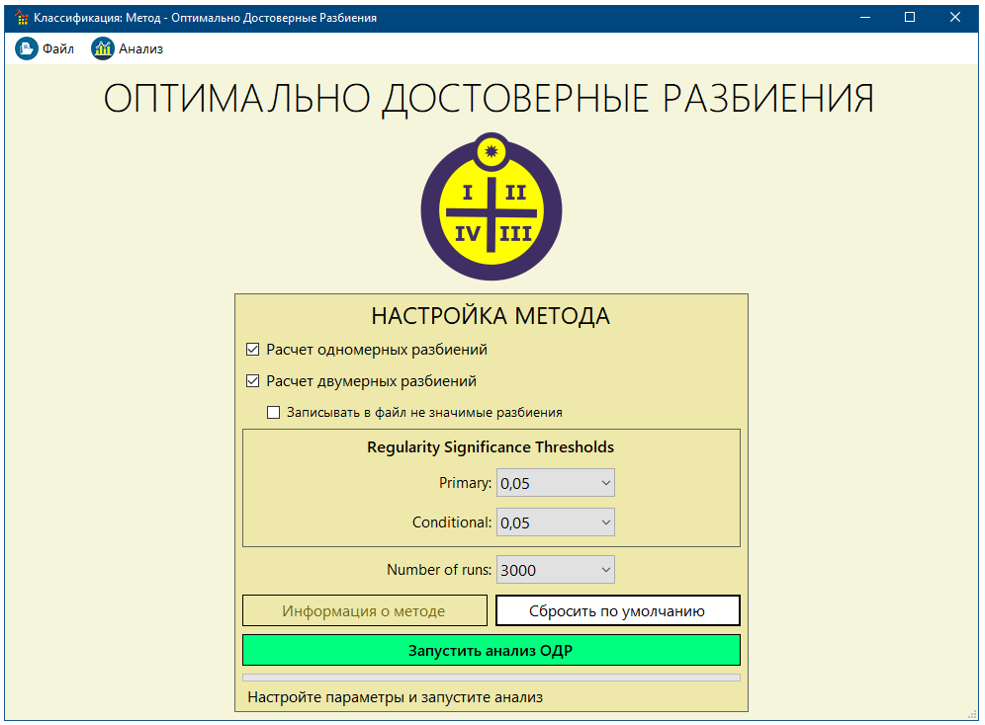Maximize the application window
This screenshot has height=725, width=985.
click(x=909, y=17)
